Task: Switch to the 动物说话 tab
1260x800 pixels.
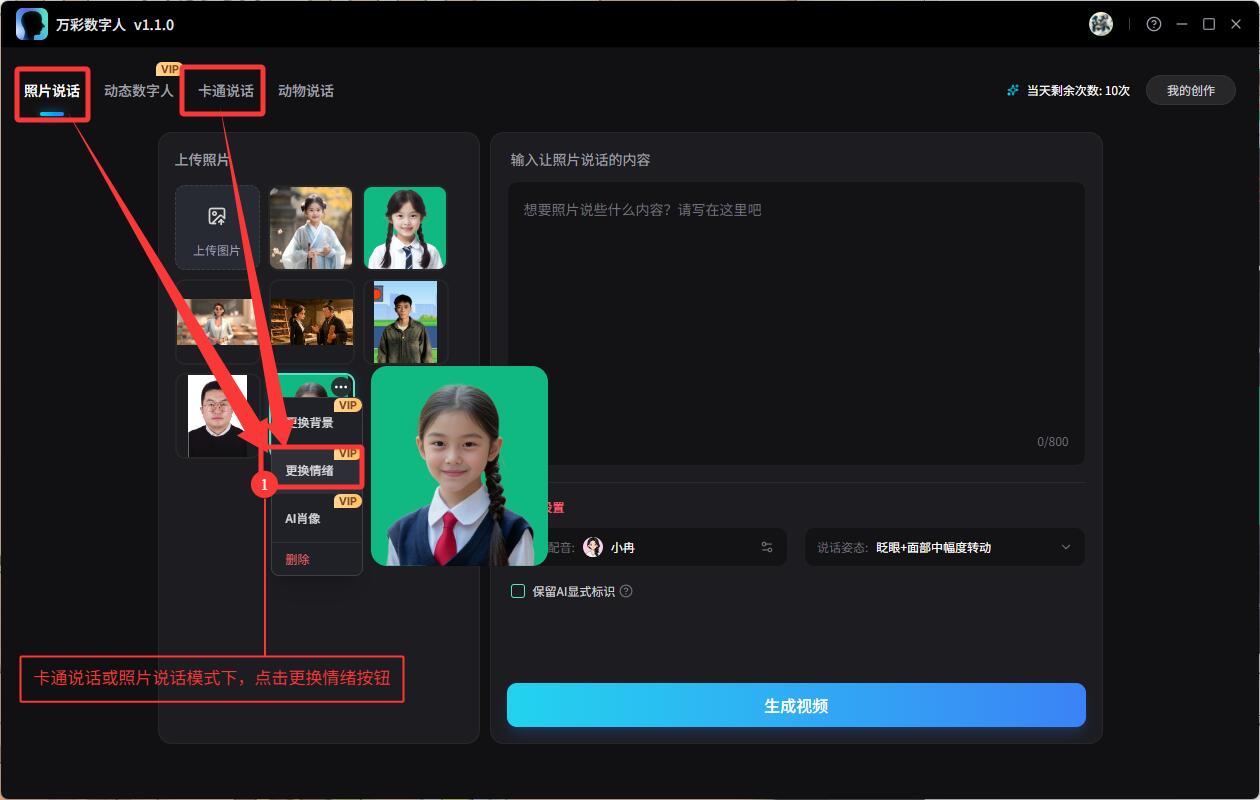Action: click(x=306, y=91)
